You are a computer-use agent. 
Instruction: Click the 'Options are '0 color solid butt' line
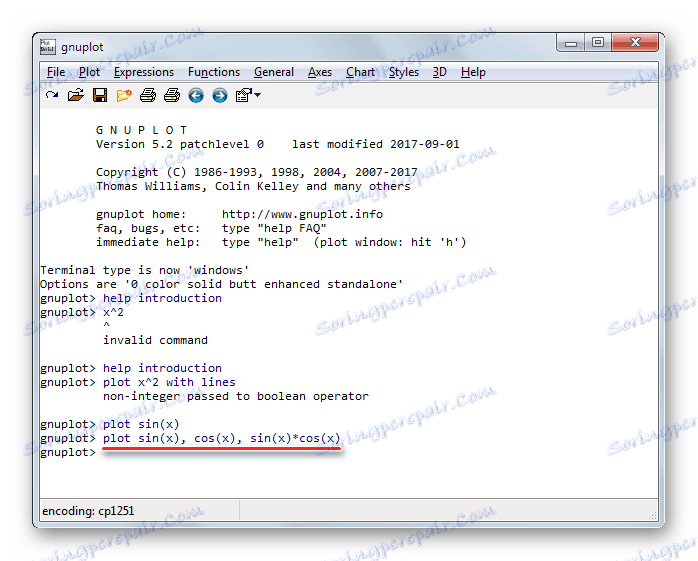pyautogui.click(x=222, y=285)
